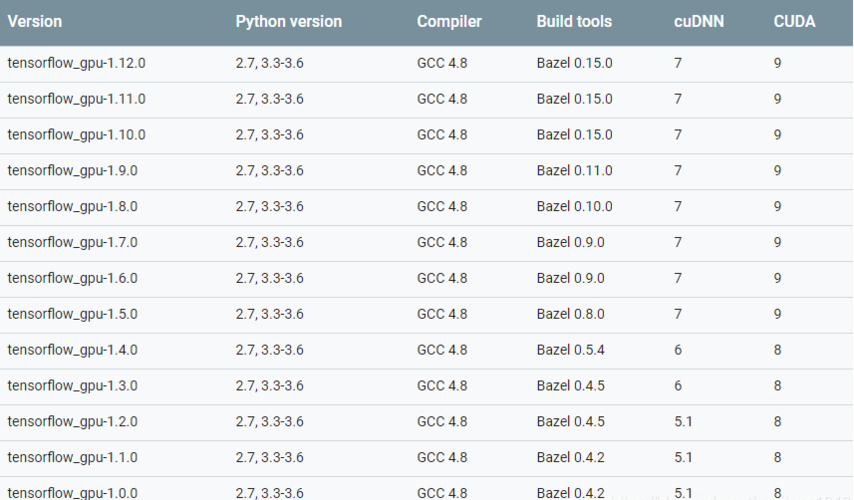
Task: Select the tensorflow_gpu-1.0.0 cell
Action: tap(72, 493)
